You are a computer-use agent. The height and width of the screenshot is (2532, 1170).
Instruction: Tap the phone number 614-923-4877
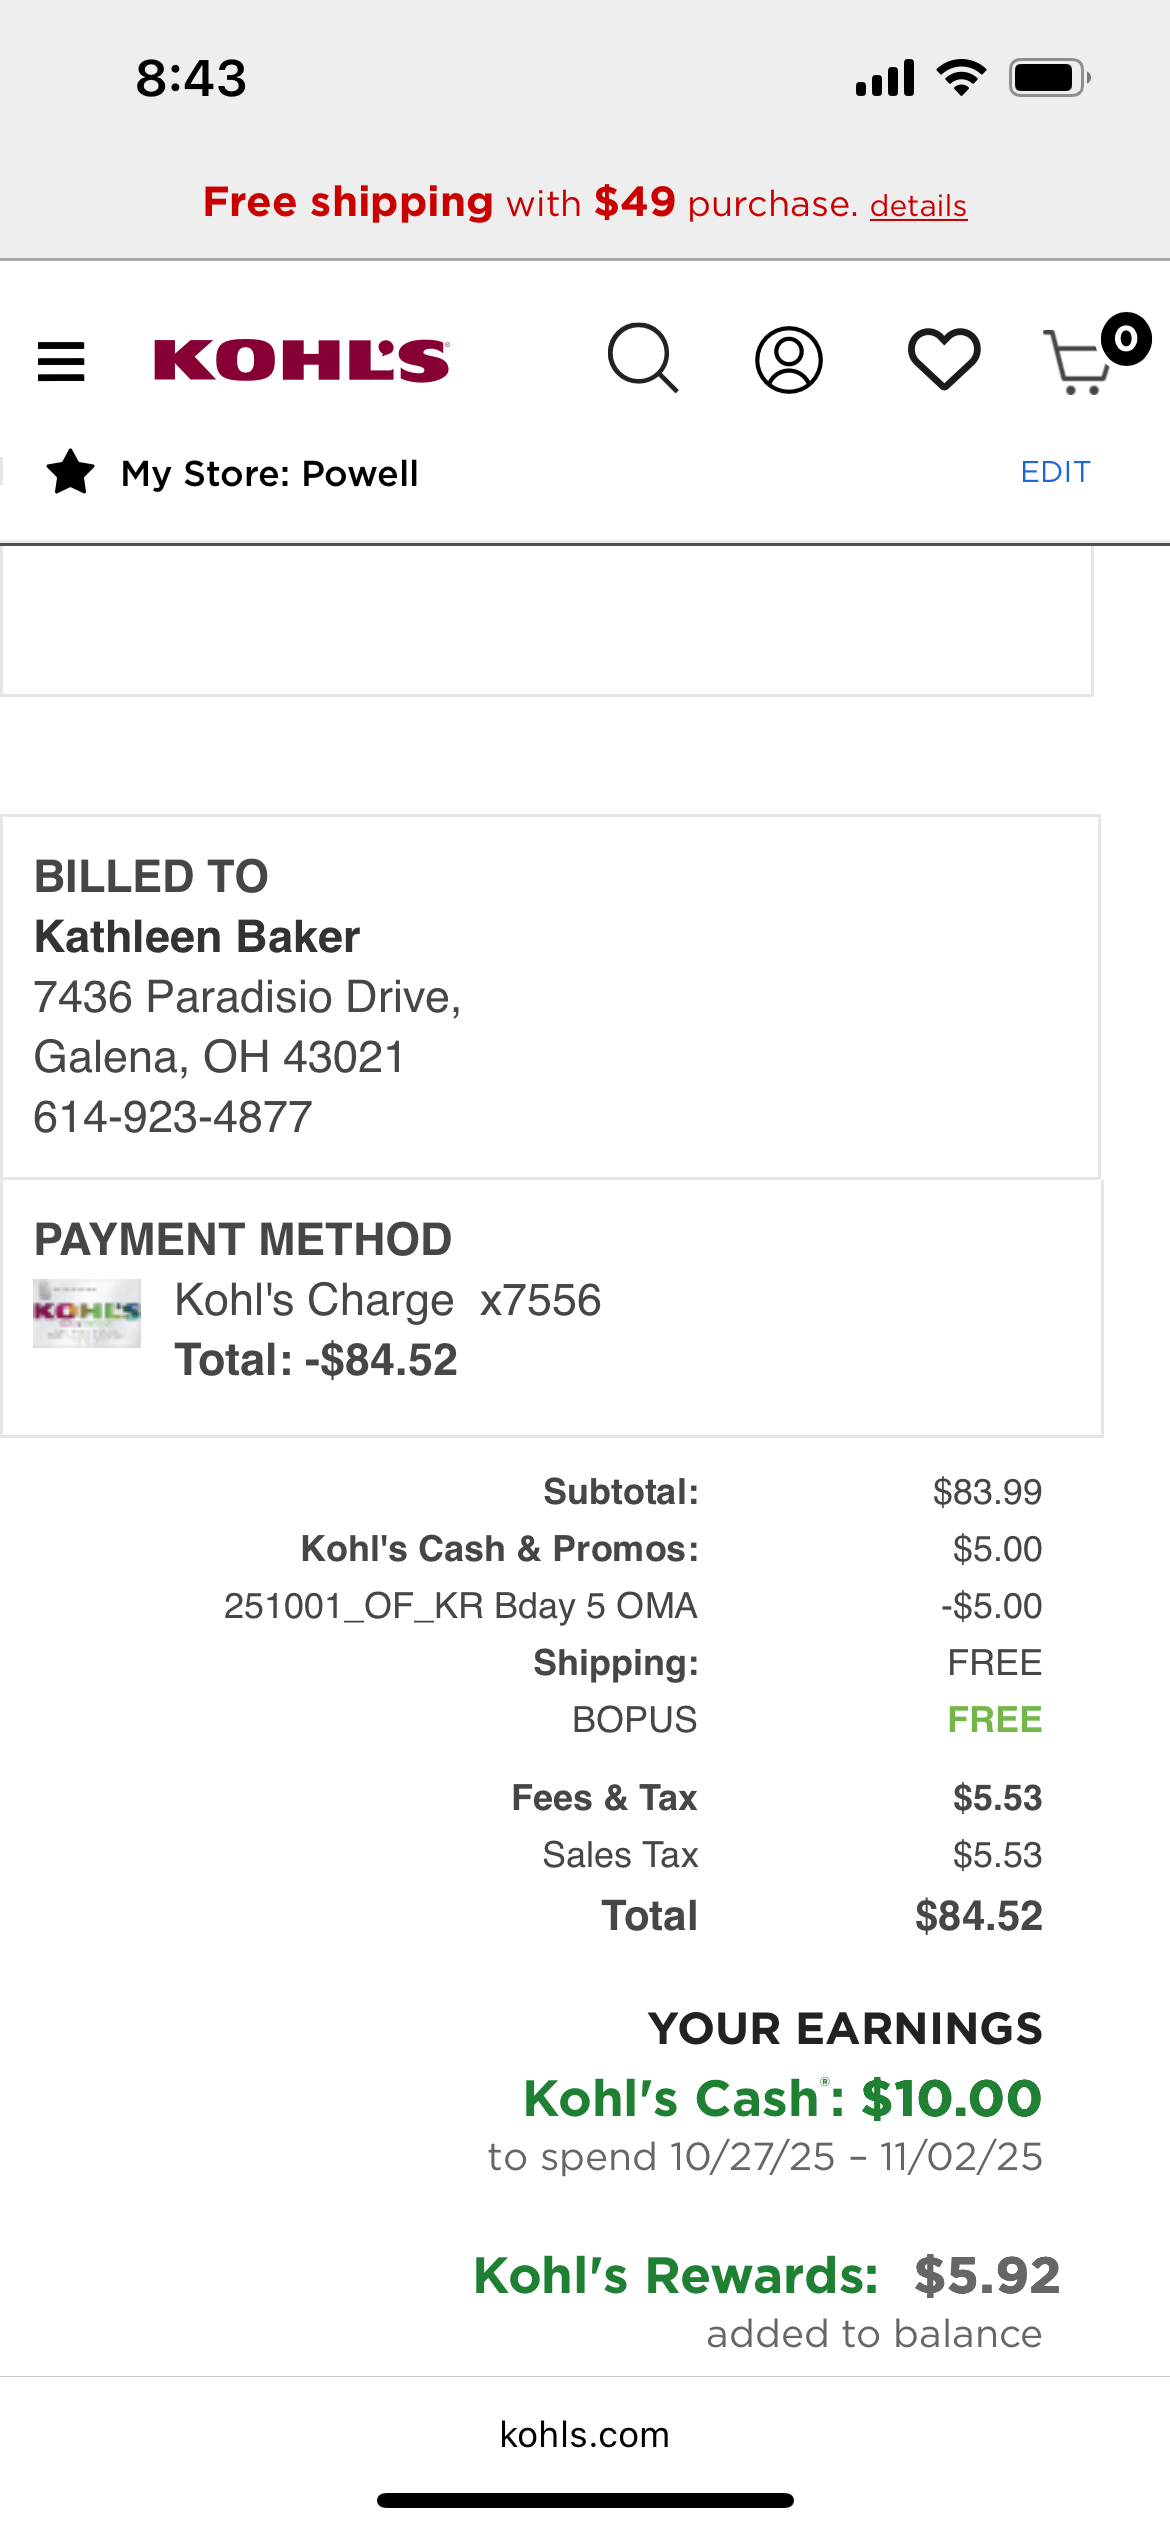tap(173, 1117)
